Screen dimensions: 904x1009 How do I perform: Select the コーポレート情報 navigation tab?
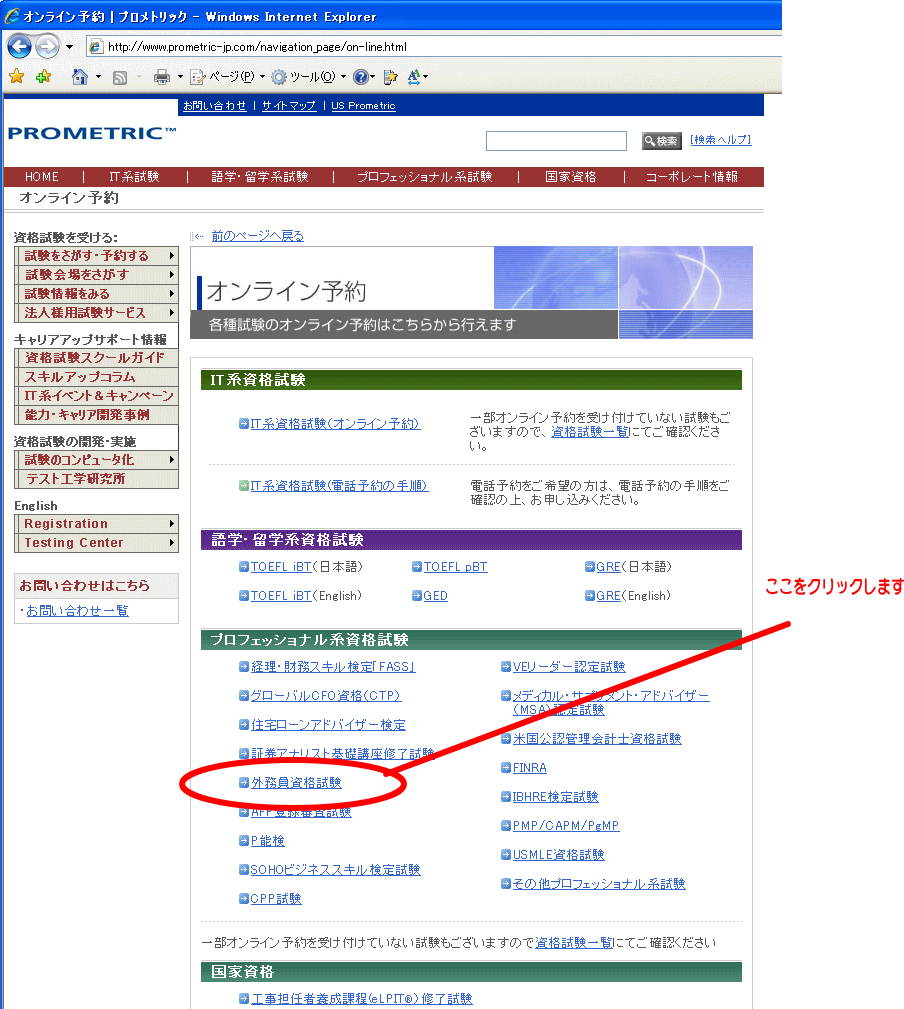tap(692, 177)
